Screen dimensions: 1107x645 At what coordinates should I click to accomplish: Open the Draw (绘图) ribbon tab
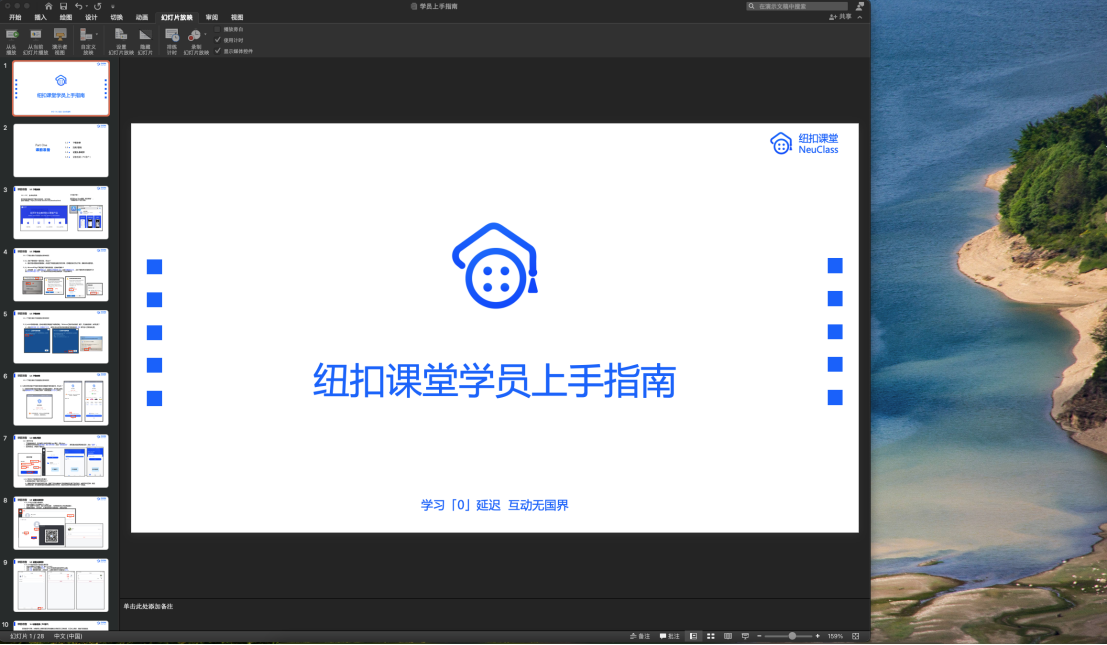pos(66,17)
